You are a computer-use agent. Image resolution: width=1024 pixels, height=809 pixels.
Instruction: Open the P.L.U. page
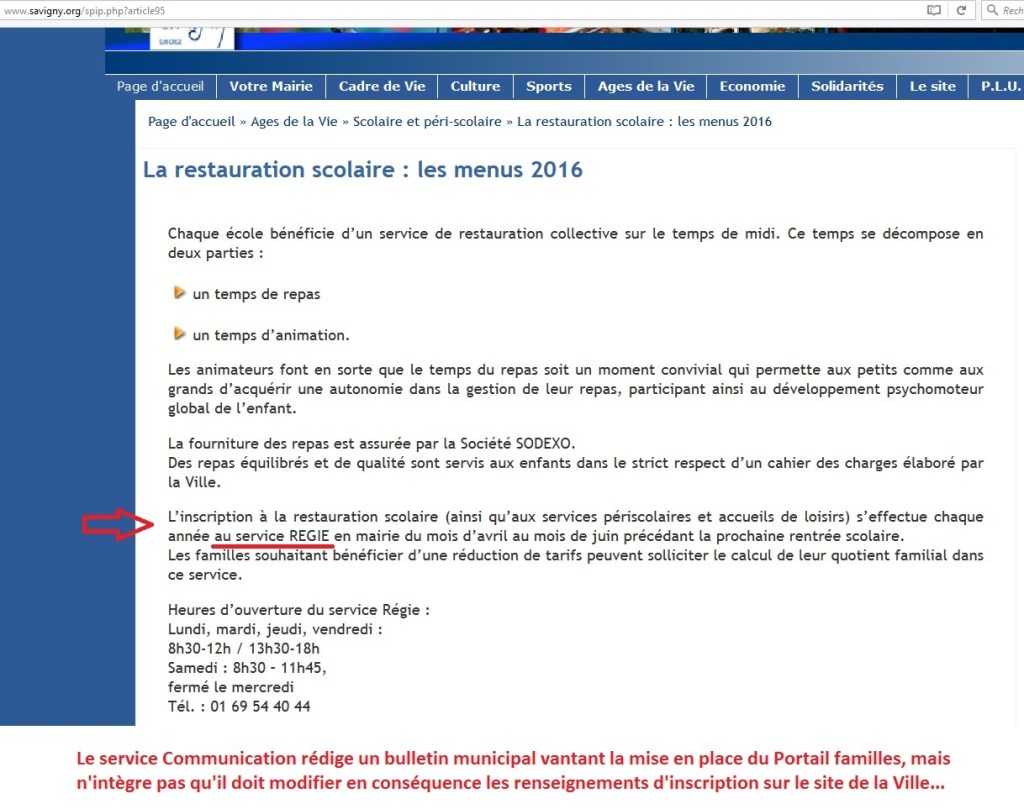(x=998, y=86)
